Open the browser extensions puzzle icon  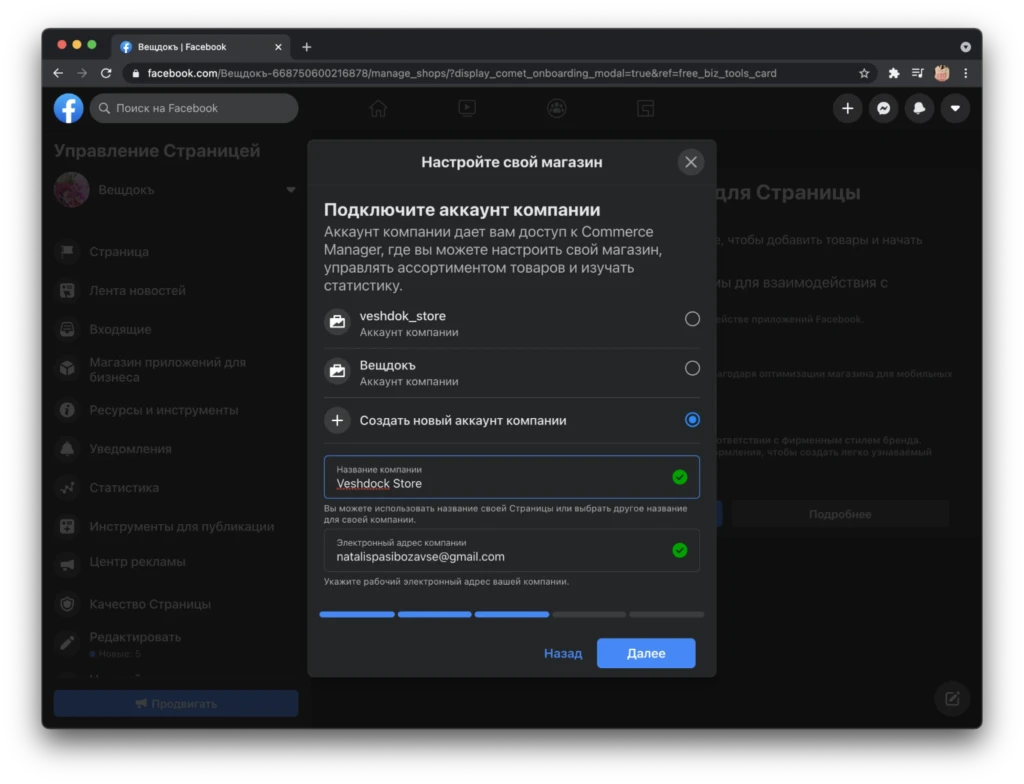point(894,74)
